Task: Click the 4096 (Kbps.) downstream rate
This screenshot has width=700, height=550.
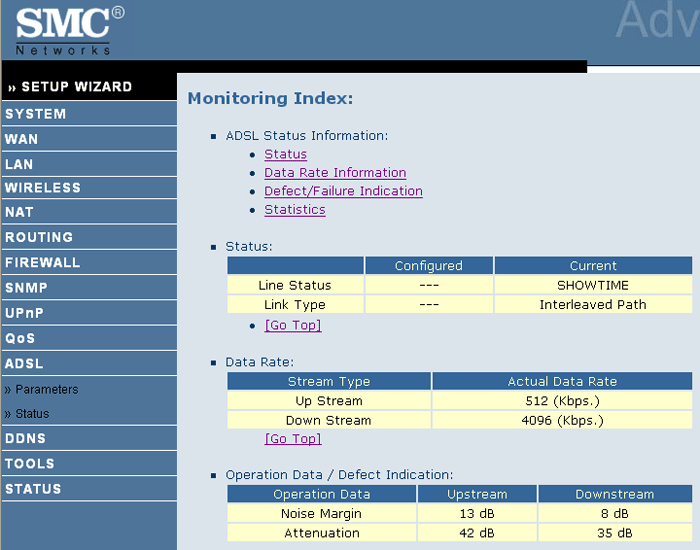Action: tap(562, 420)
